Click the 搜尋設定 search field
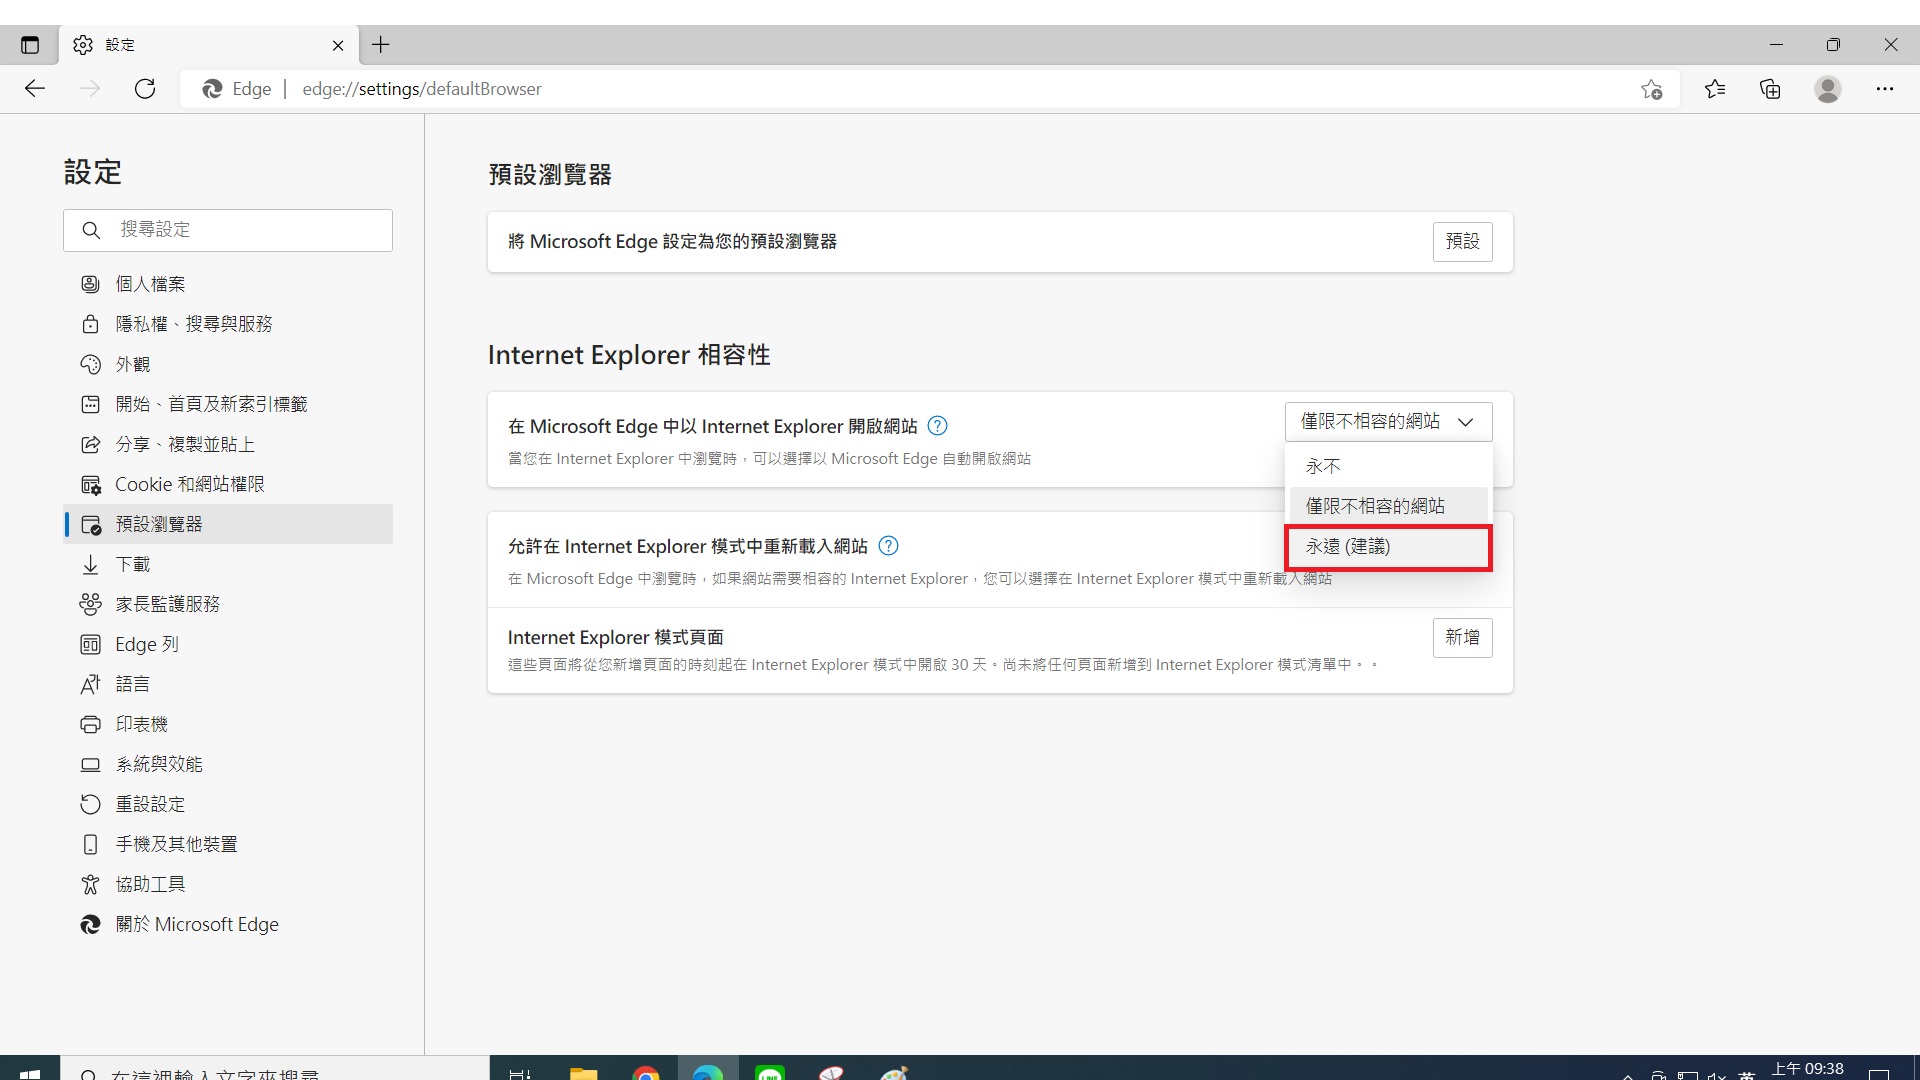Image resolution: width=1920 pixels, height=1080 pixels. coord(228,230)
